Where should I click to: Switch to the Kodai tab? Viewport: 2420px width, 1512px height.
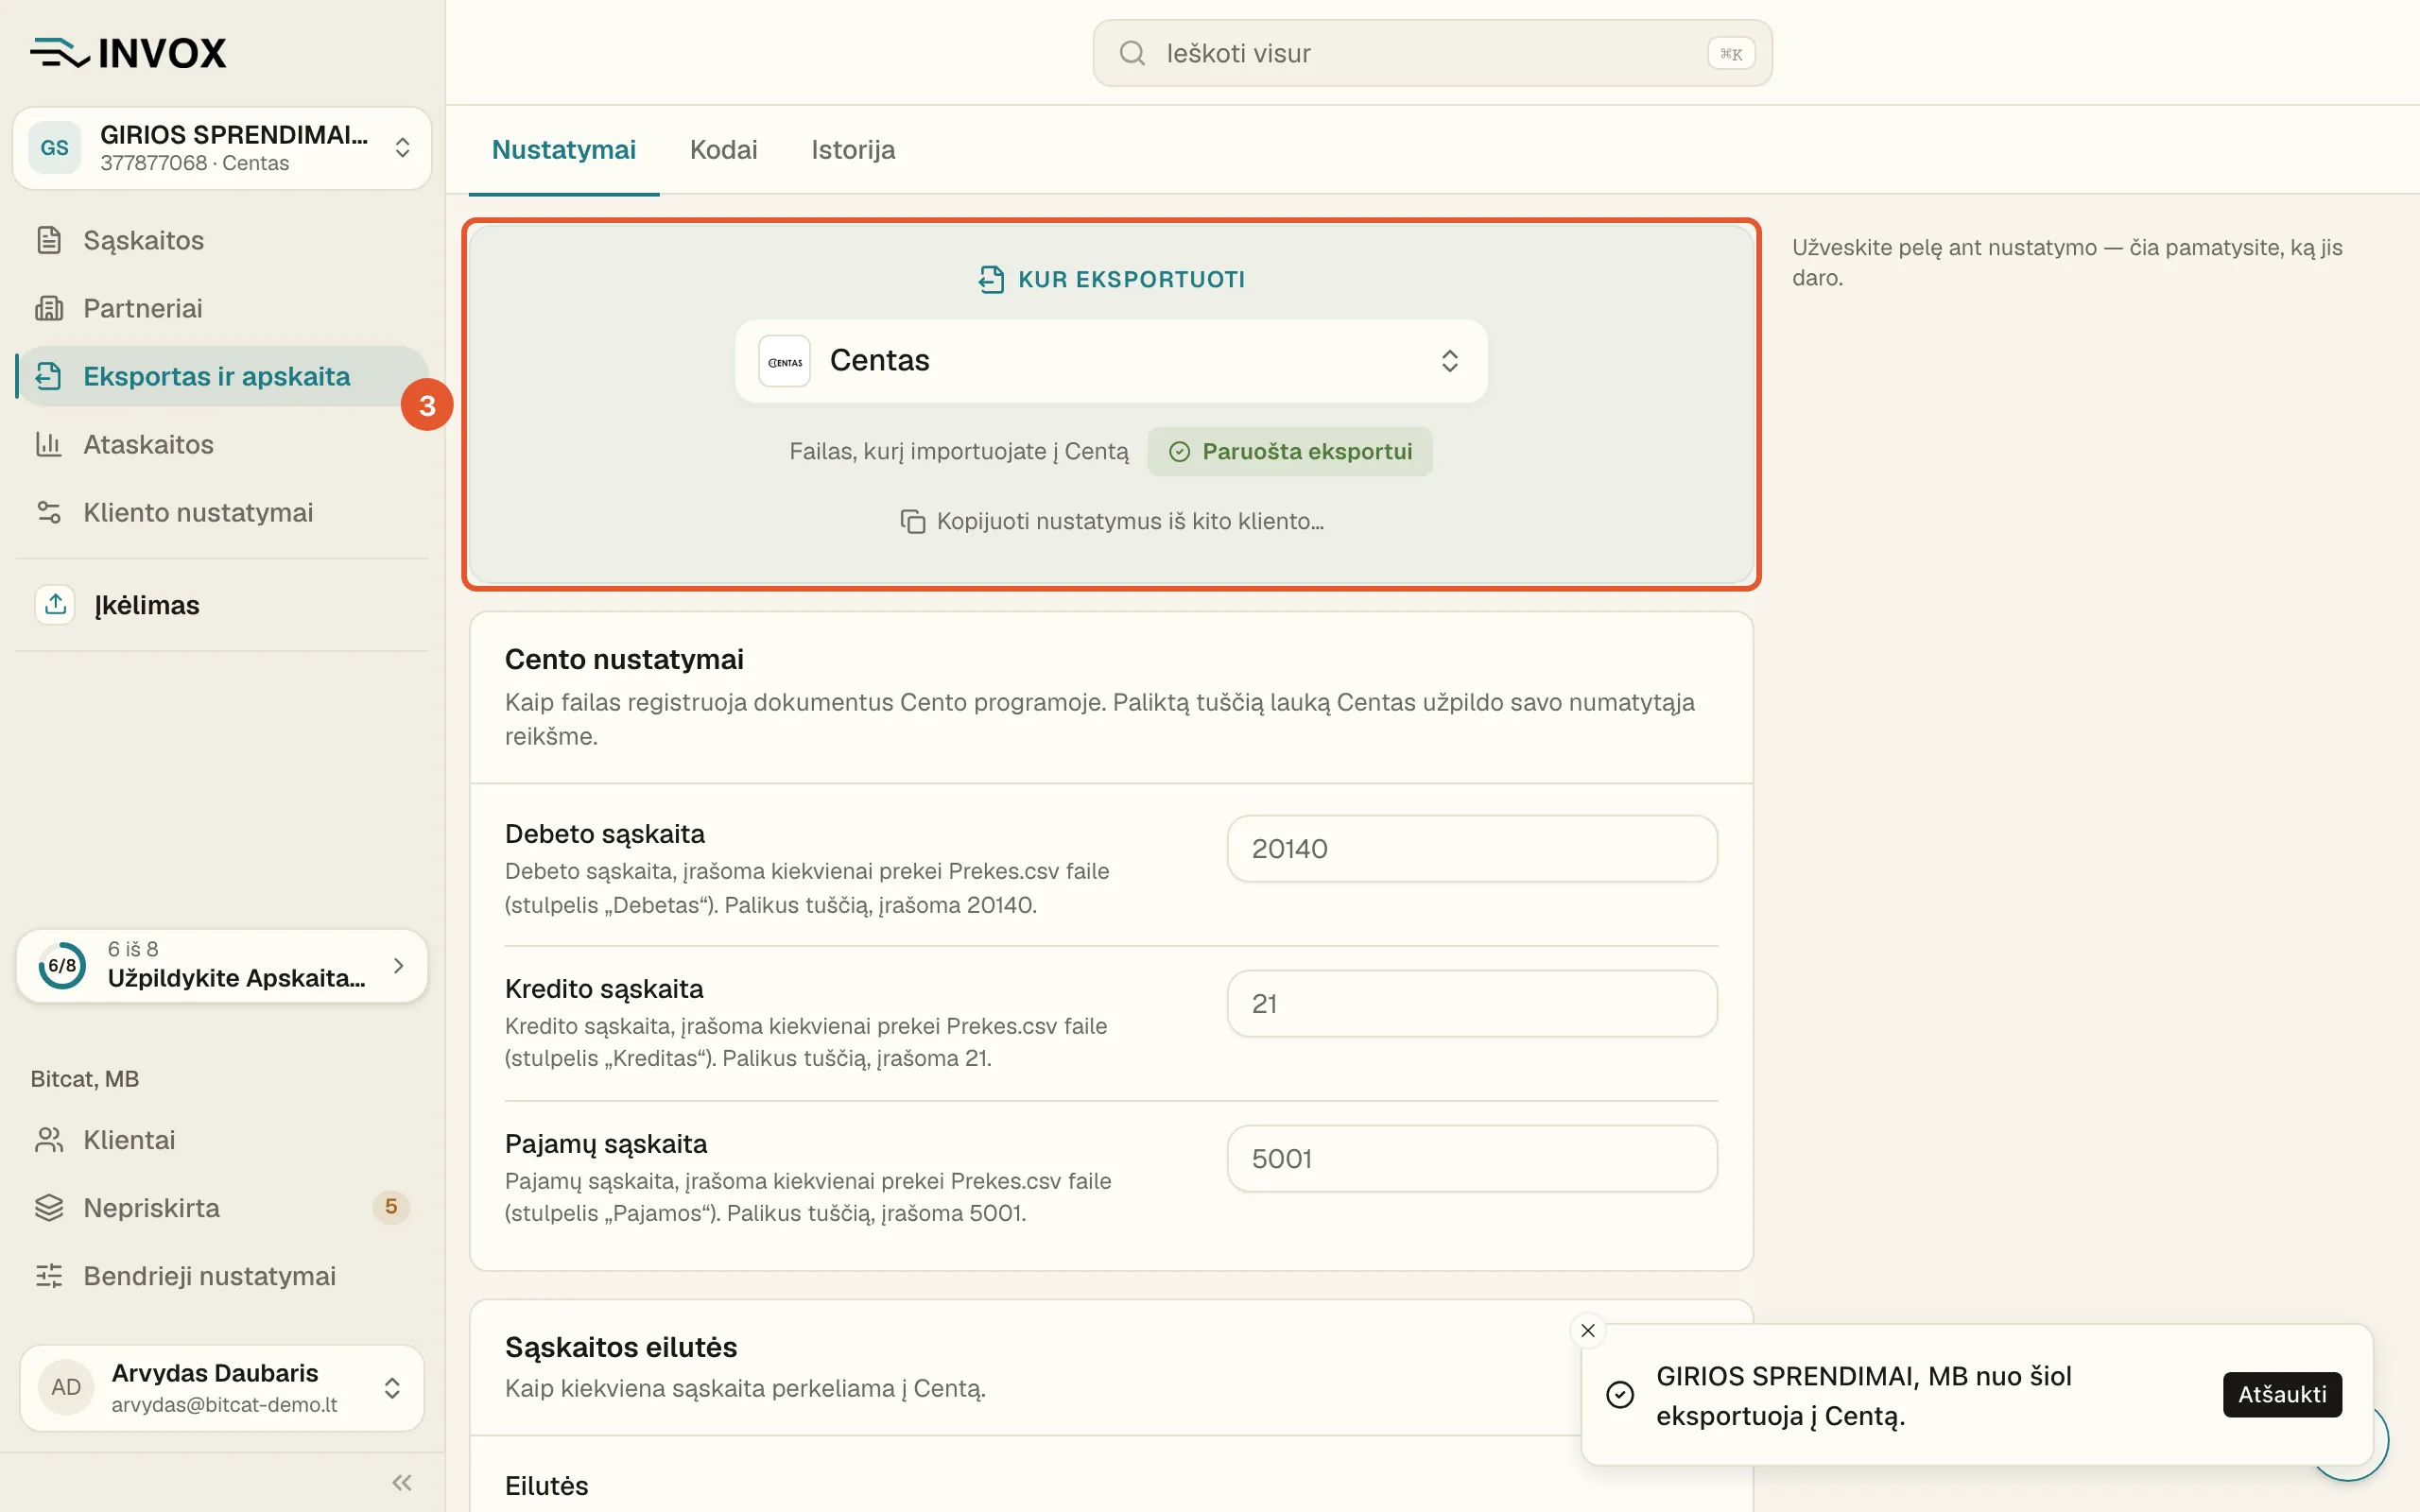723,150
